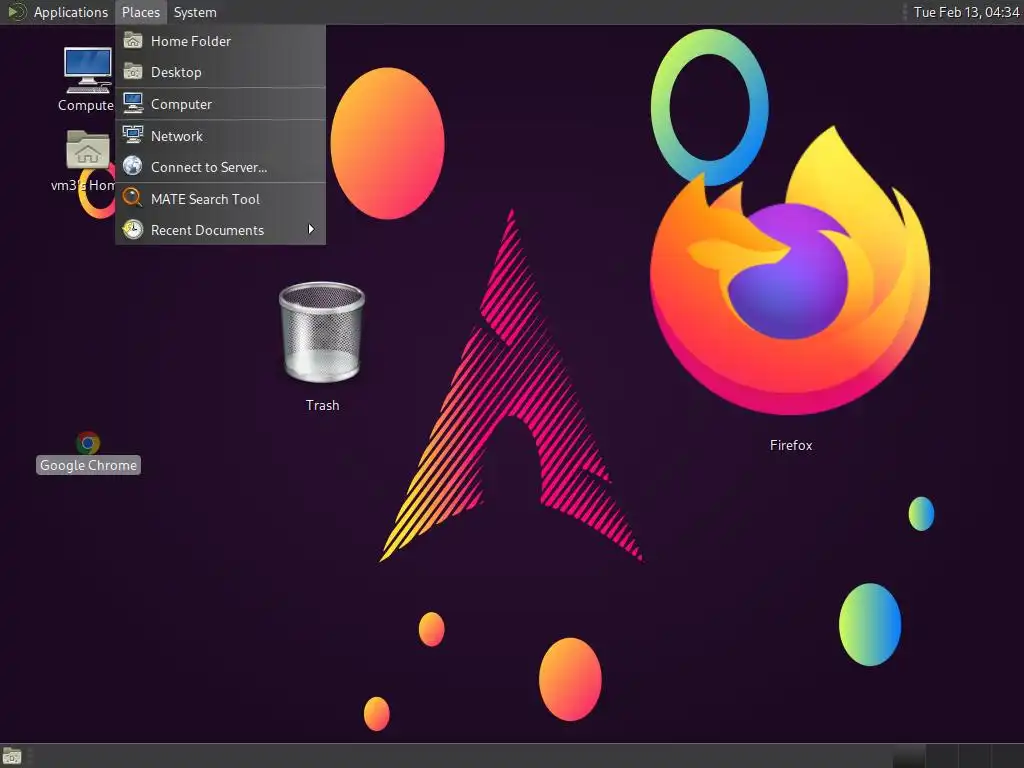Select the vm3's Home desktop icon
The width and height of the screenshot is (1024, 768).
(x=88, y=150)
